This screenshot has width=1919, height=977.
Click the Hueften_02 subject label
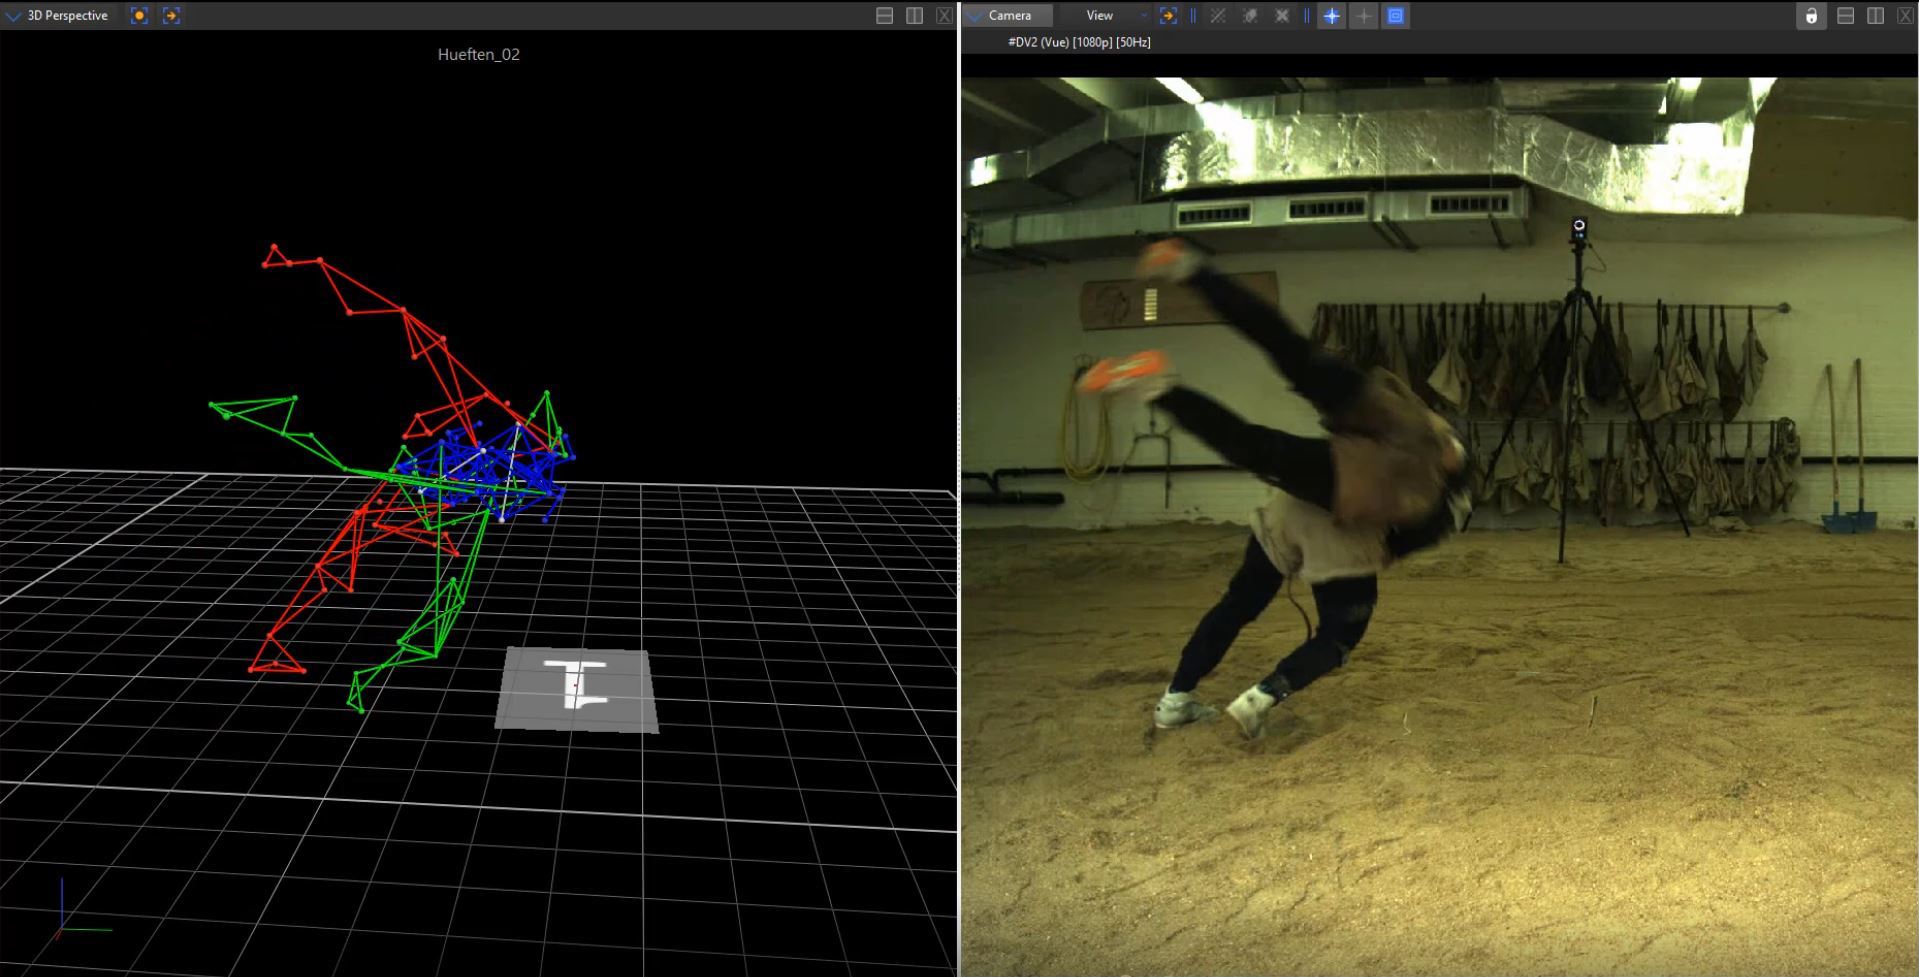(478, 55)
